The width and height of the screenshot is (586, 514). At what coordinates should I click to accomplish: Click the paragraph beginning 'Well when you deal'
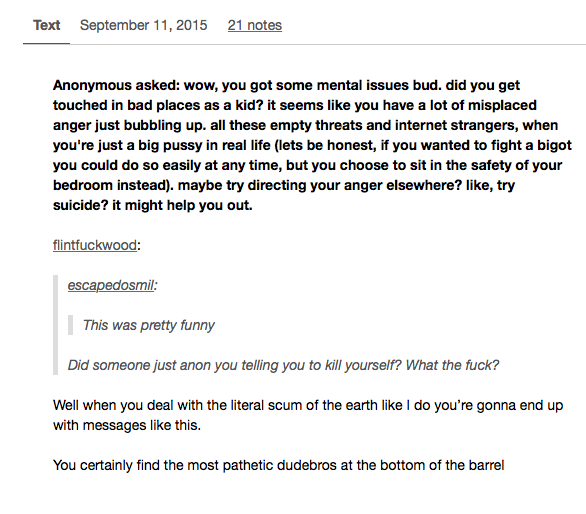tap(308, 415)
